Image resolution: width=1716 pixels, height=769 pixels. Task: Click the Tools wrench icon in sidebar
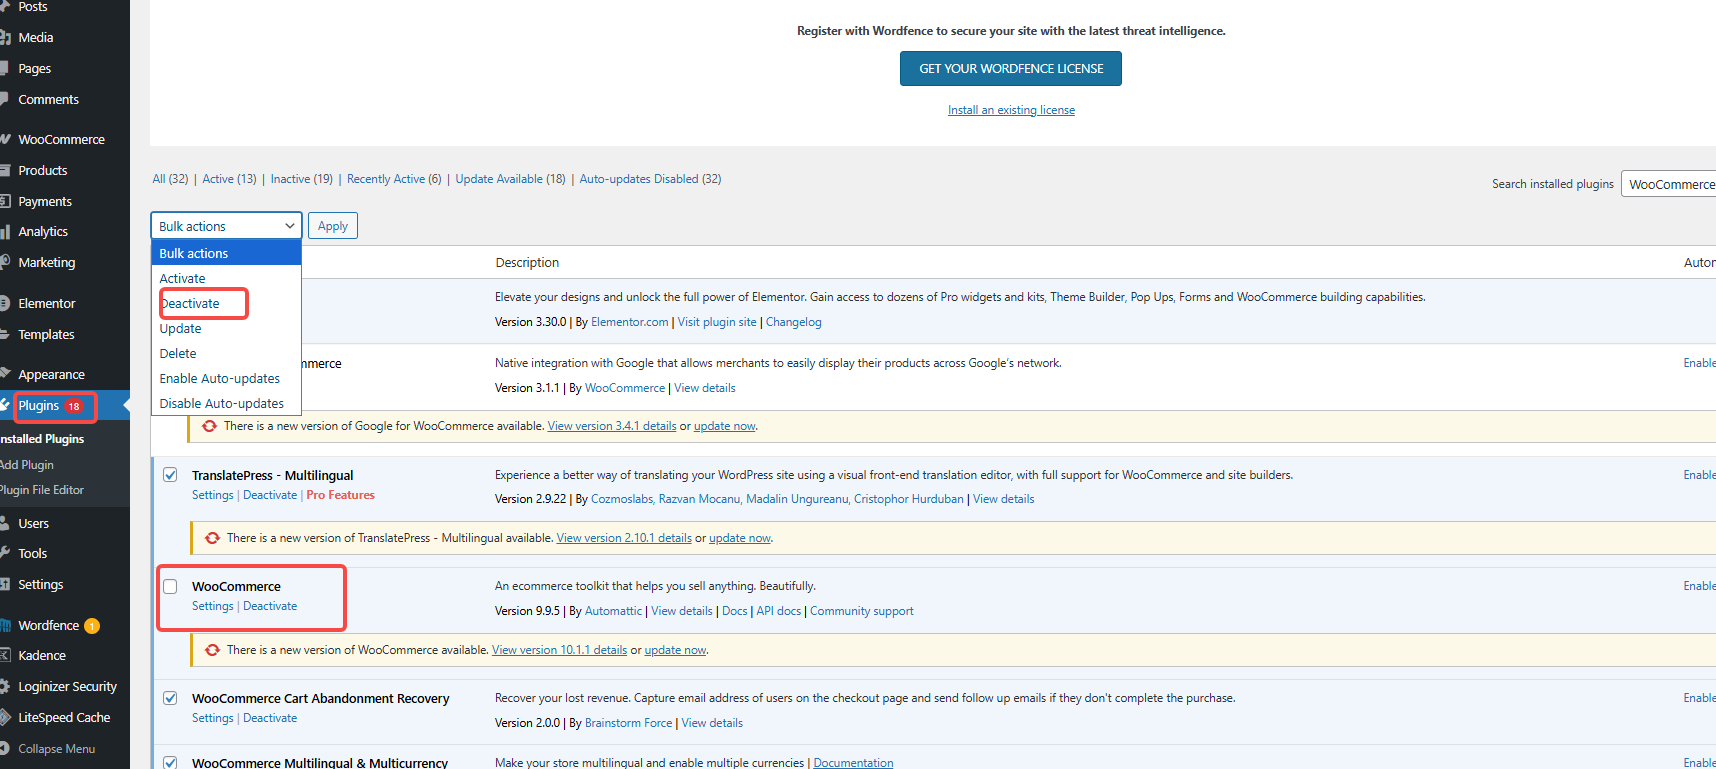point(5,553)
